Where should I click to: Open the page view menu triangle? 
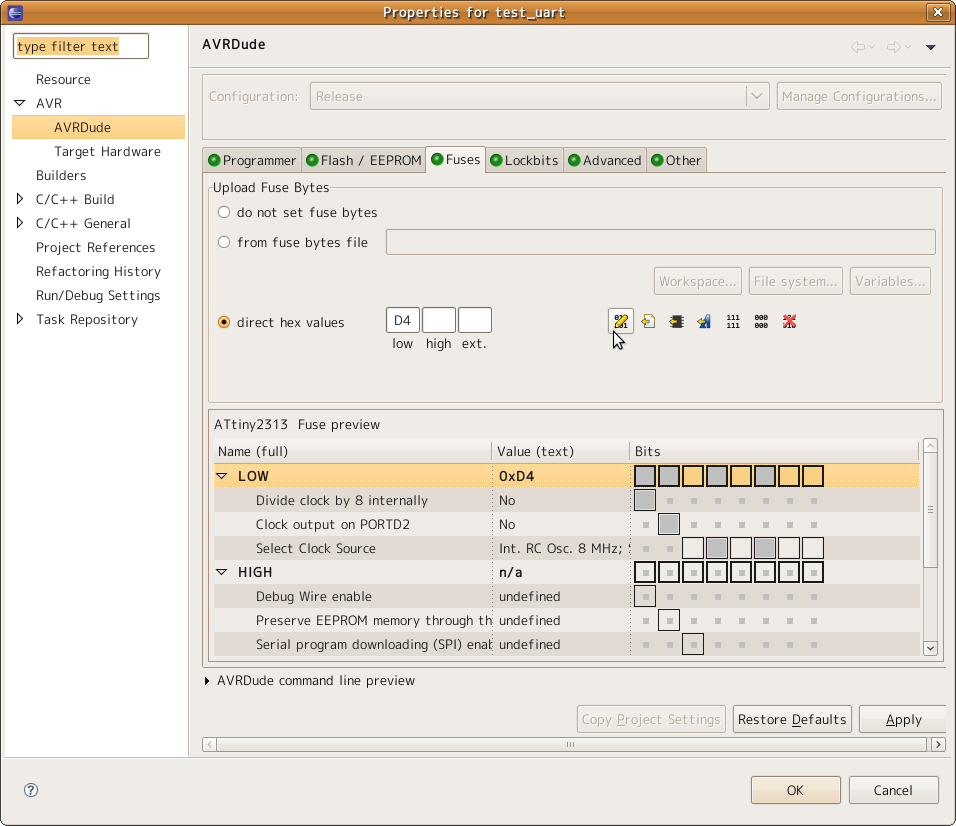click(x=931, y=47)
